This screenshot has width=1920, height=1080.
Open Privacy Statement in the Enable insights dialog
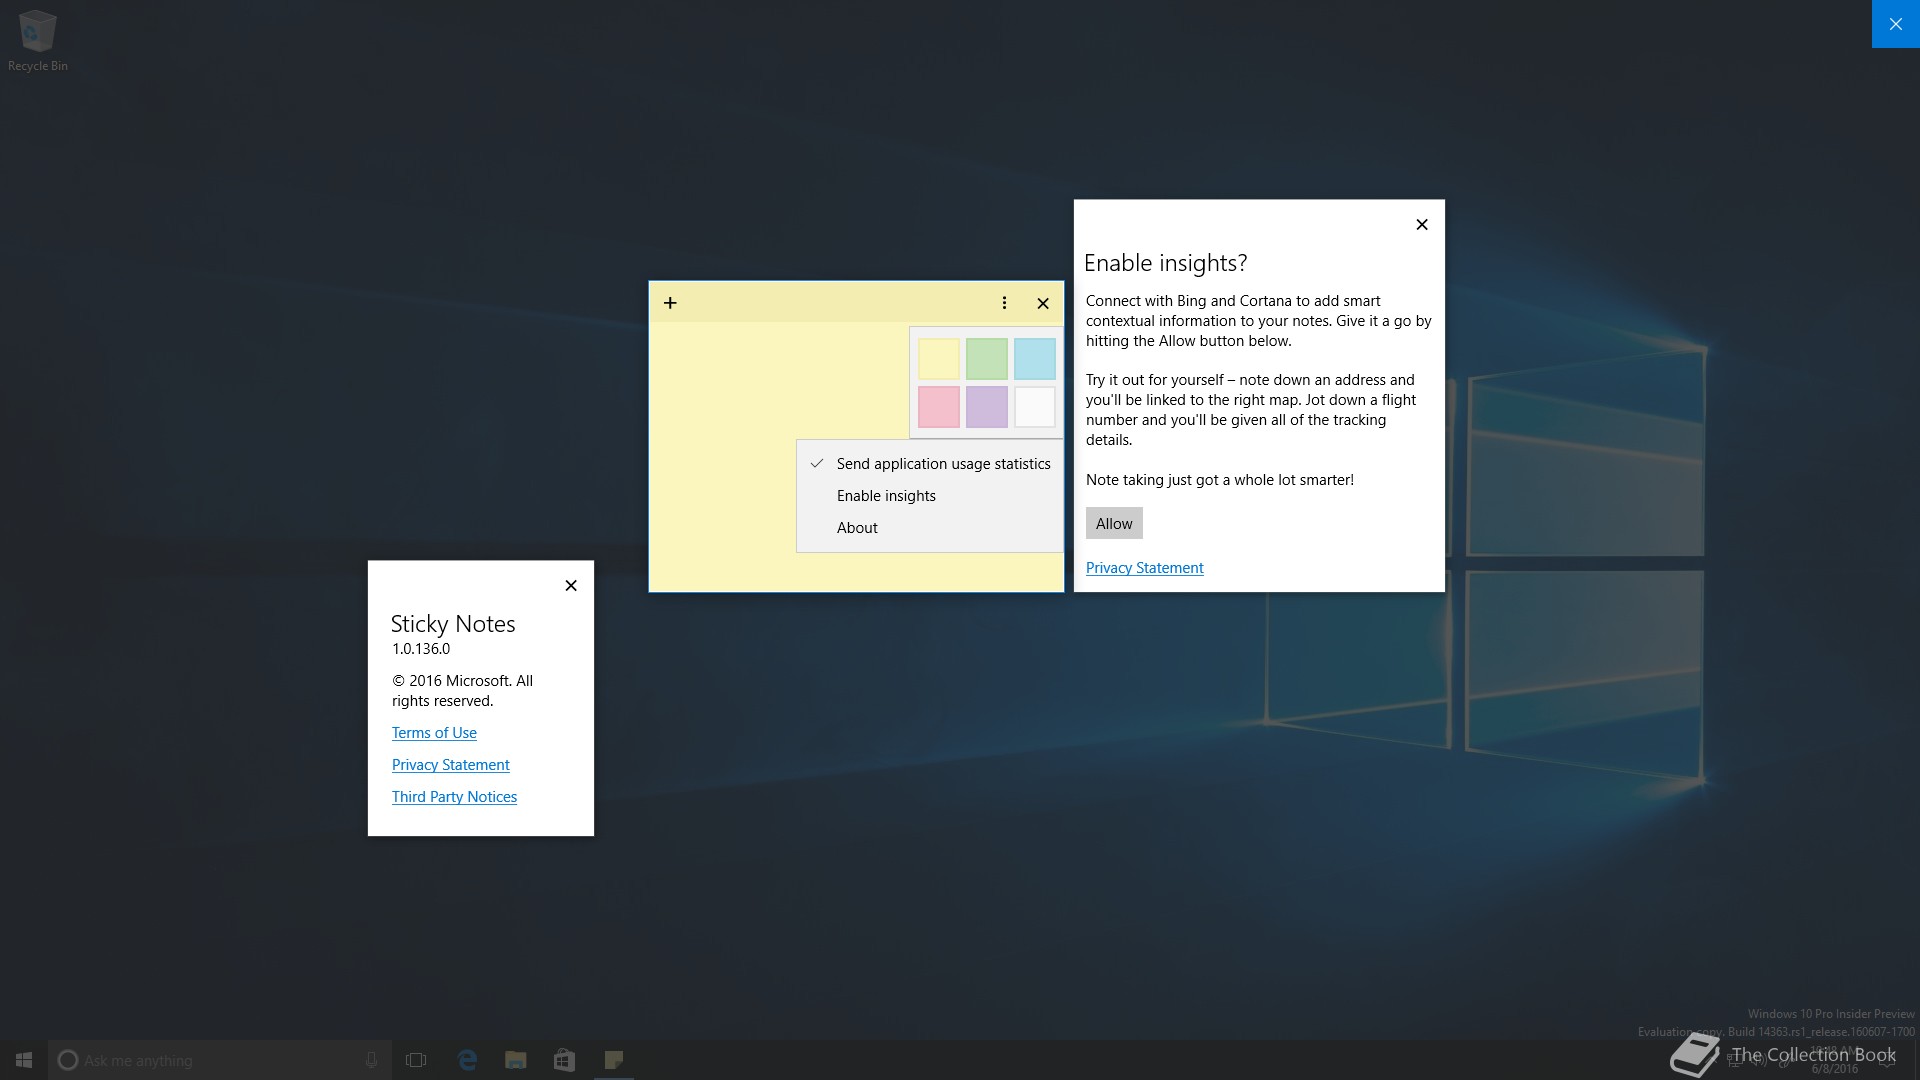1145,568
